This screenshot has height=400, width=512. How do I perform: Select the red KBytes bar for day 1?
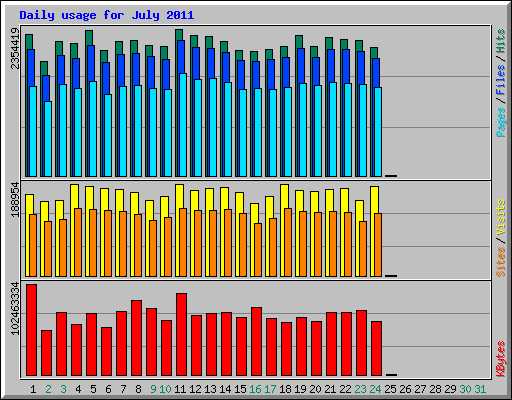(x=32, y=330)
